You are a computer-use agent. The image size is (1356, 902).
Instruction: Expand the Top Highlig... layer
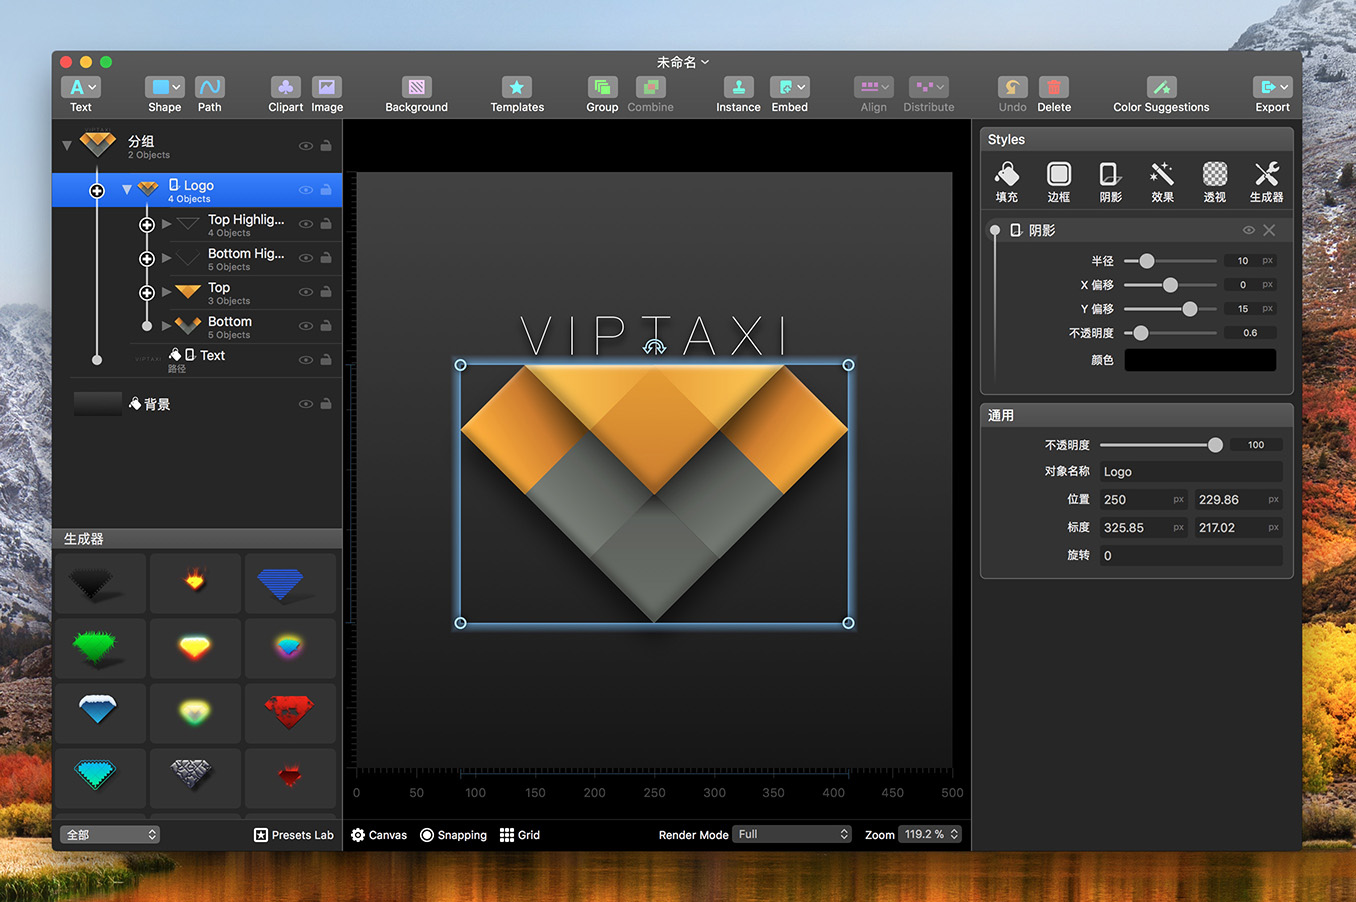tap(166, 224)
